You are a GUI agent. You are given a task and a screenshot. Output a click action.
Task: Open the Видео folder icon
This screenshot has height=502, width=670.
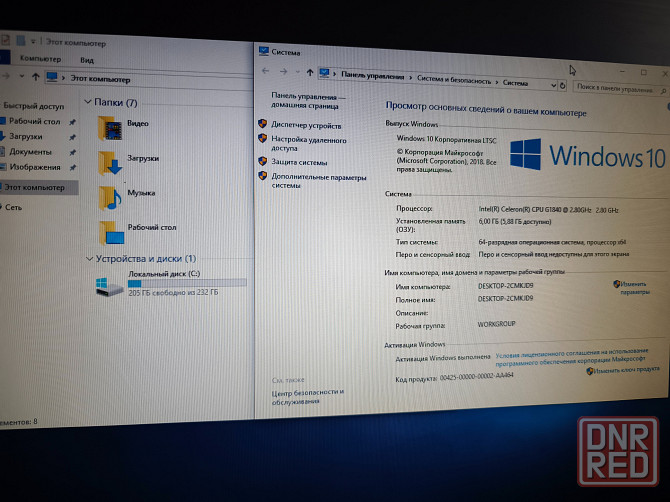tap(110, 128)
